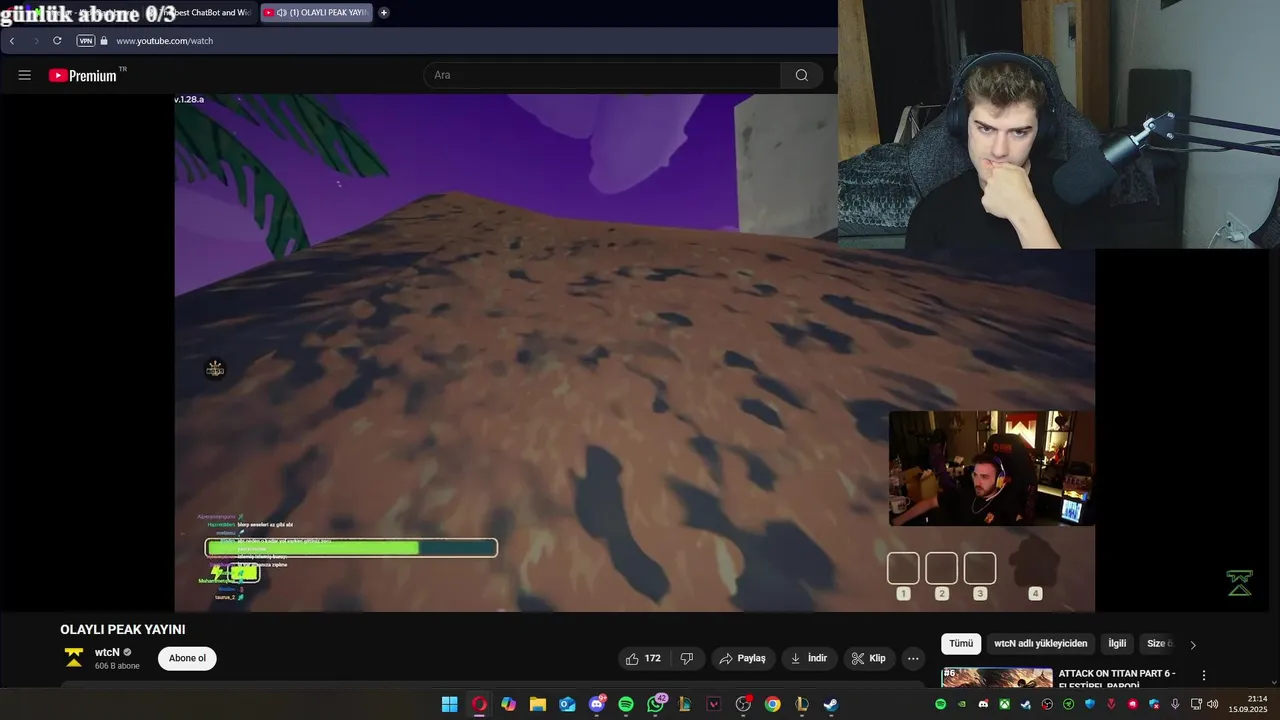Viewport: 1280px width, 720px height.
Task: Open Discord from the taskbar
Action: 597,704
